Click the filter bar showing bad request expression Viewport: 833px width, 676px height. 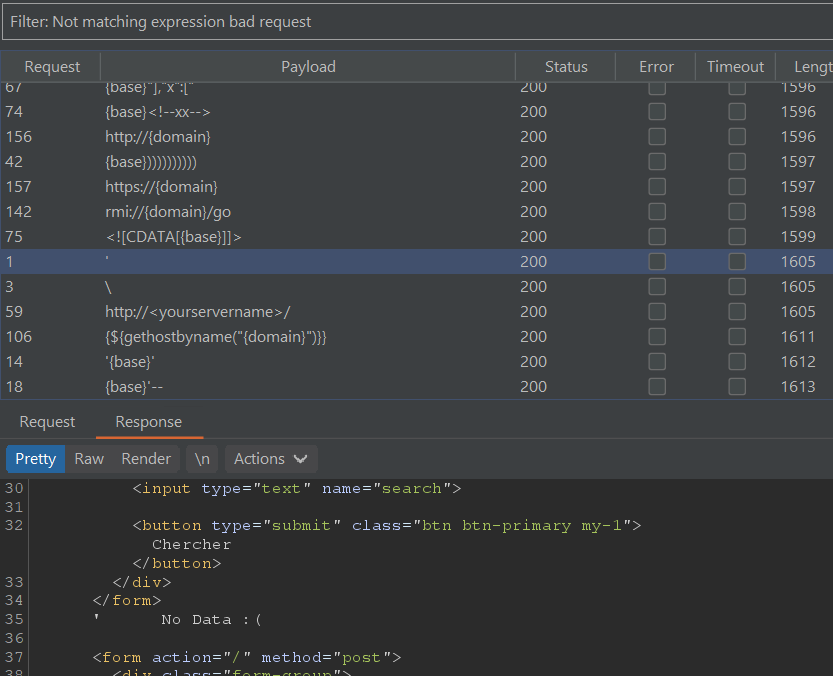[417, 22]
